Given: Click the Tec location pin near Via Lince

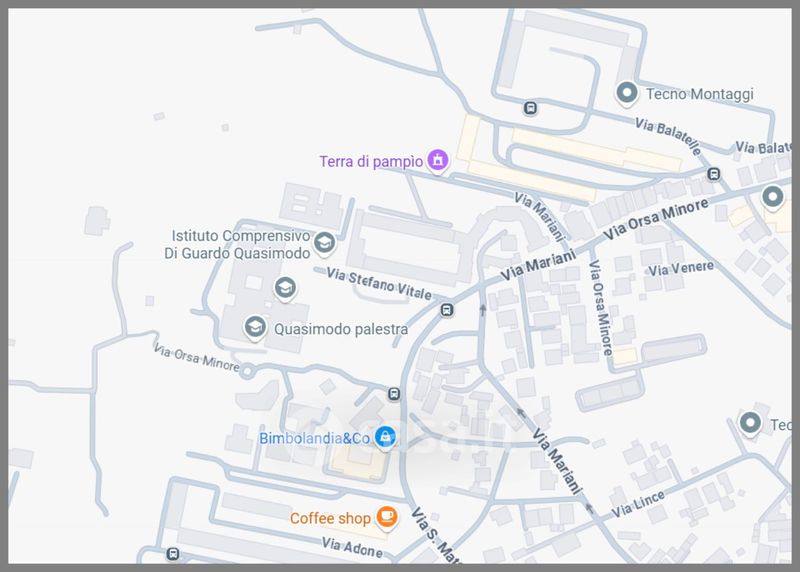Looking at the screenshot, I should coord(750,424).
